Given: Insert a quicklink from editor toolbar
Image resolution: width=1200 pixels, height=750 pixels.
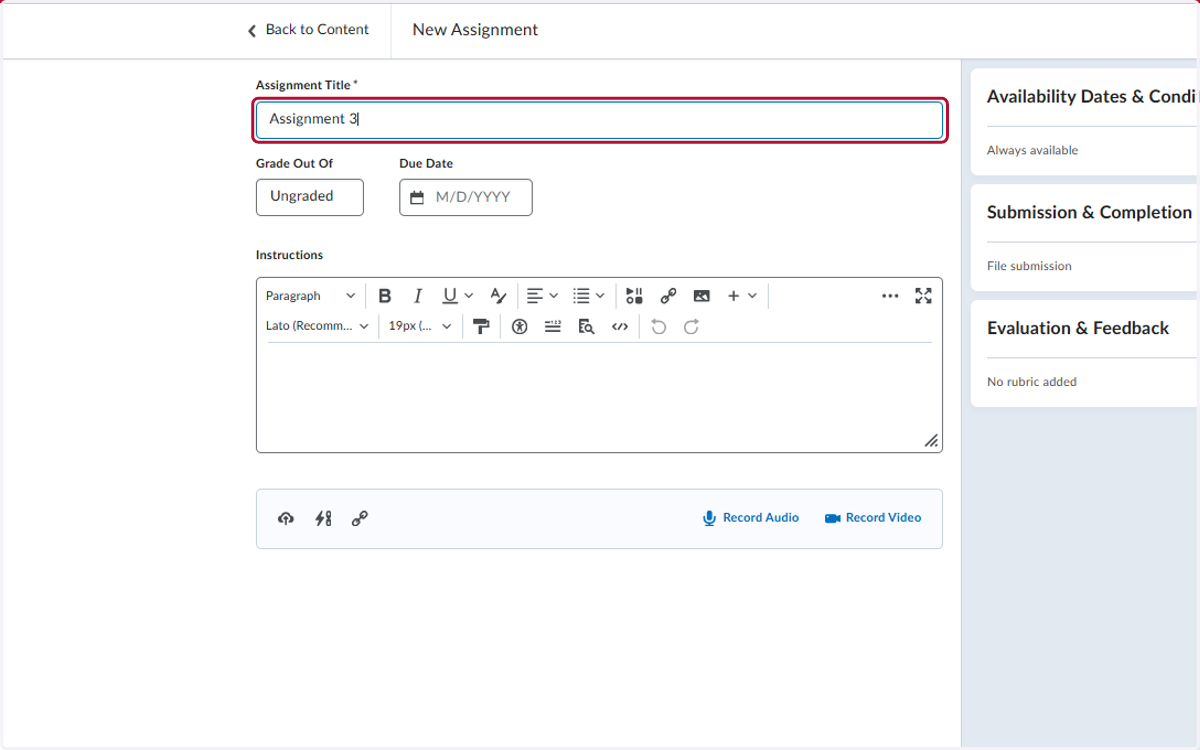Looking at the screenshot, I should pyautogui.click(x=668, y=296).
